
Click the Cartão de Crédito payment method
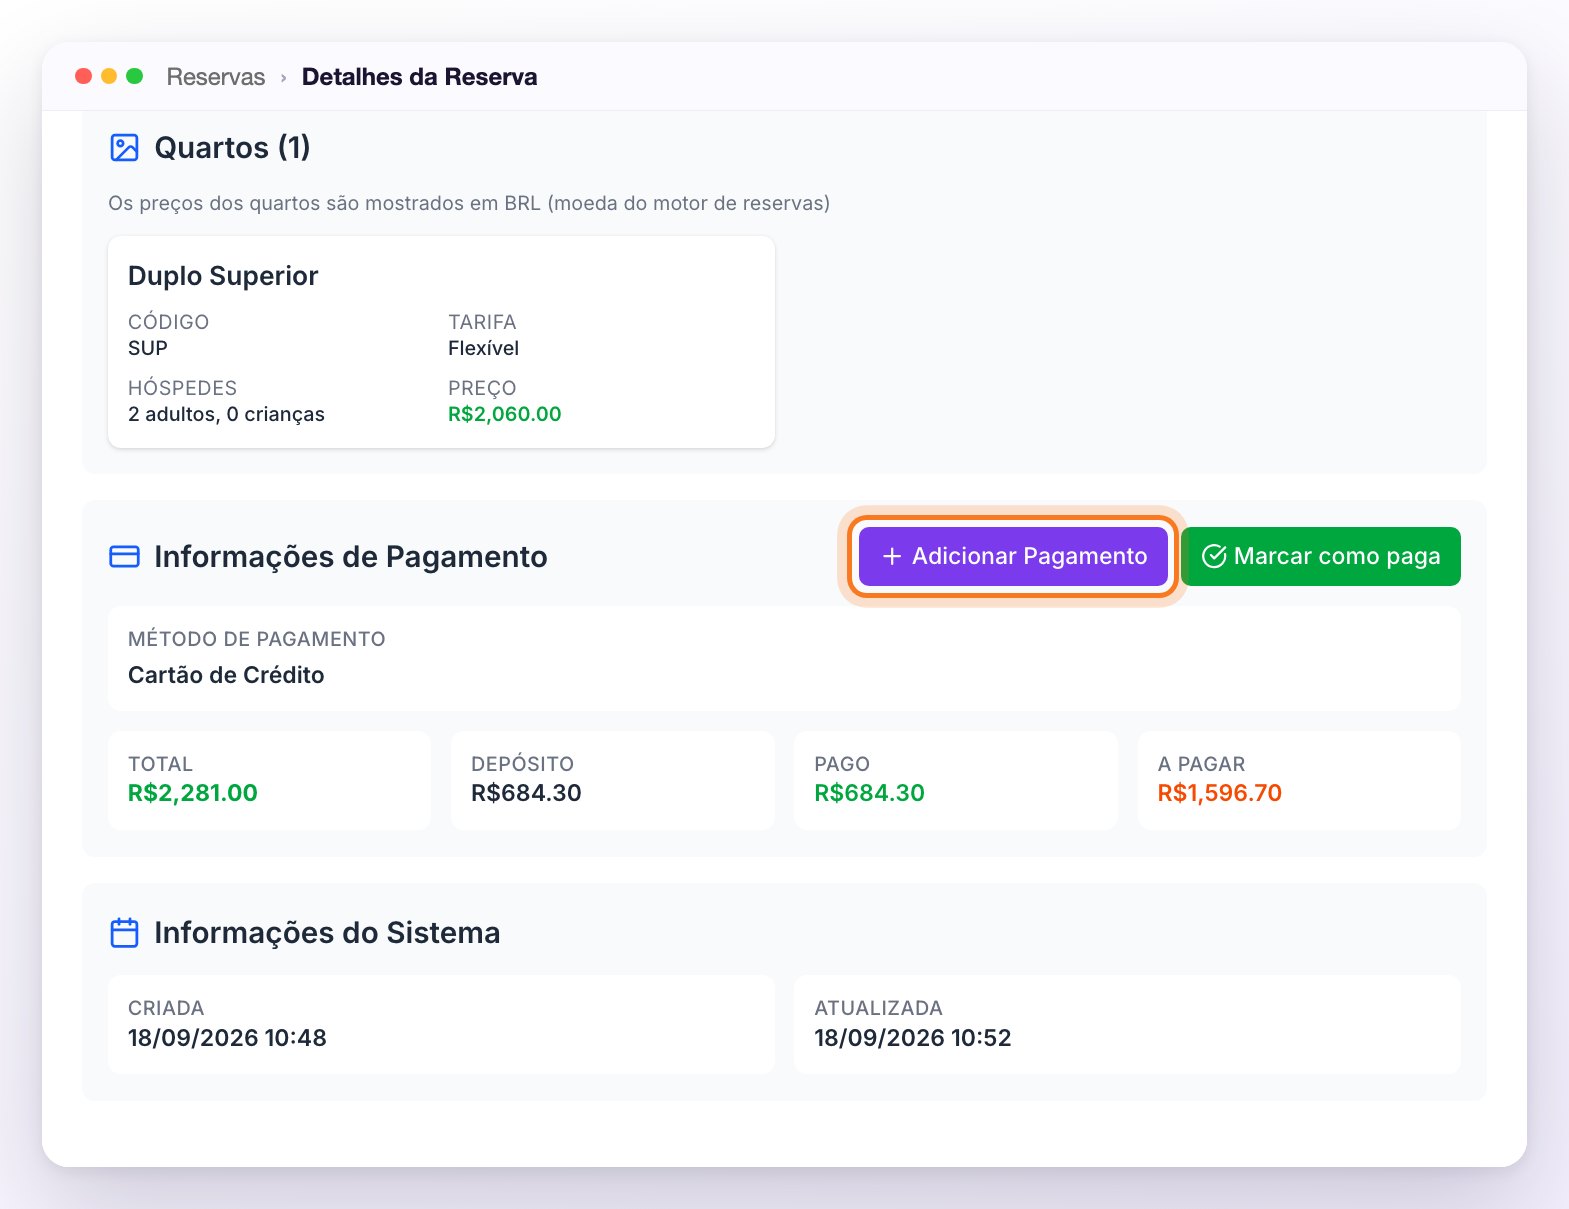[226, 675]
